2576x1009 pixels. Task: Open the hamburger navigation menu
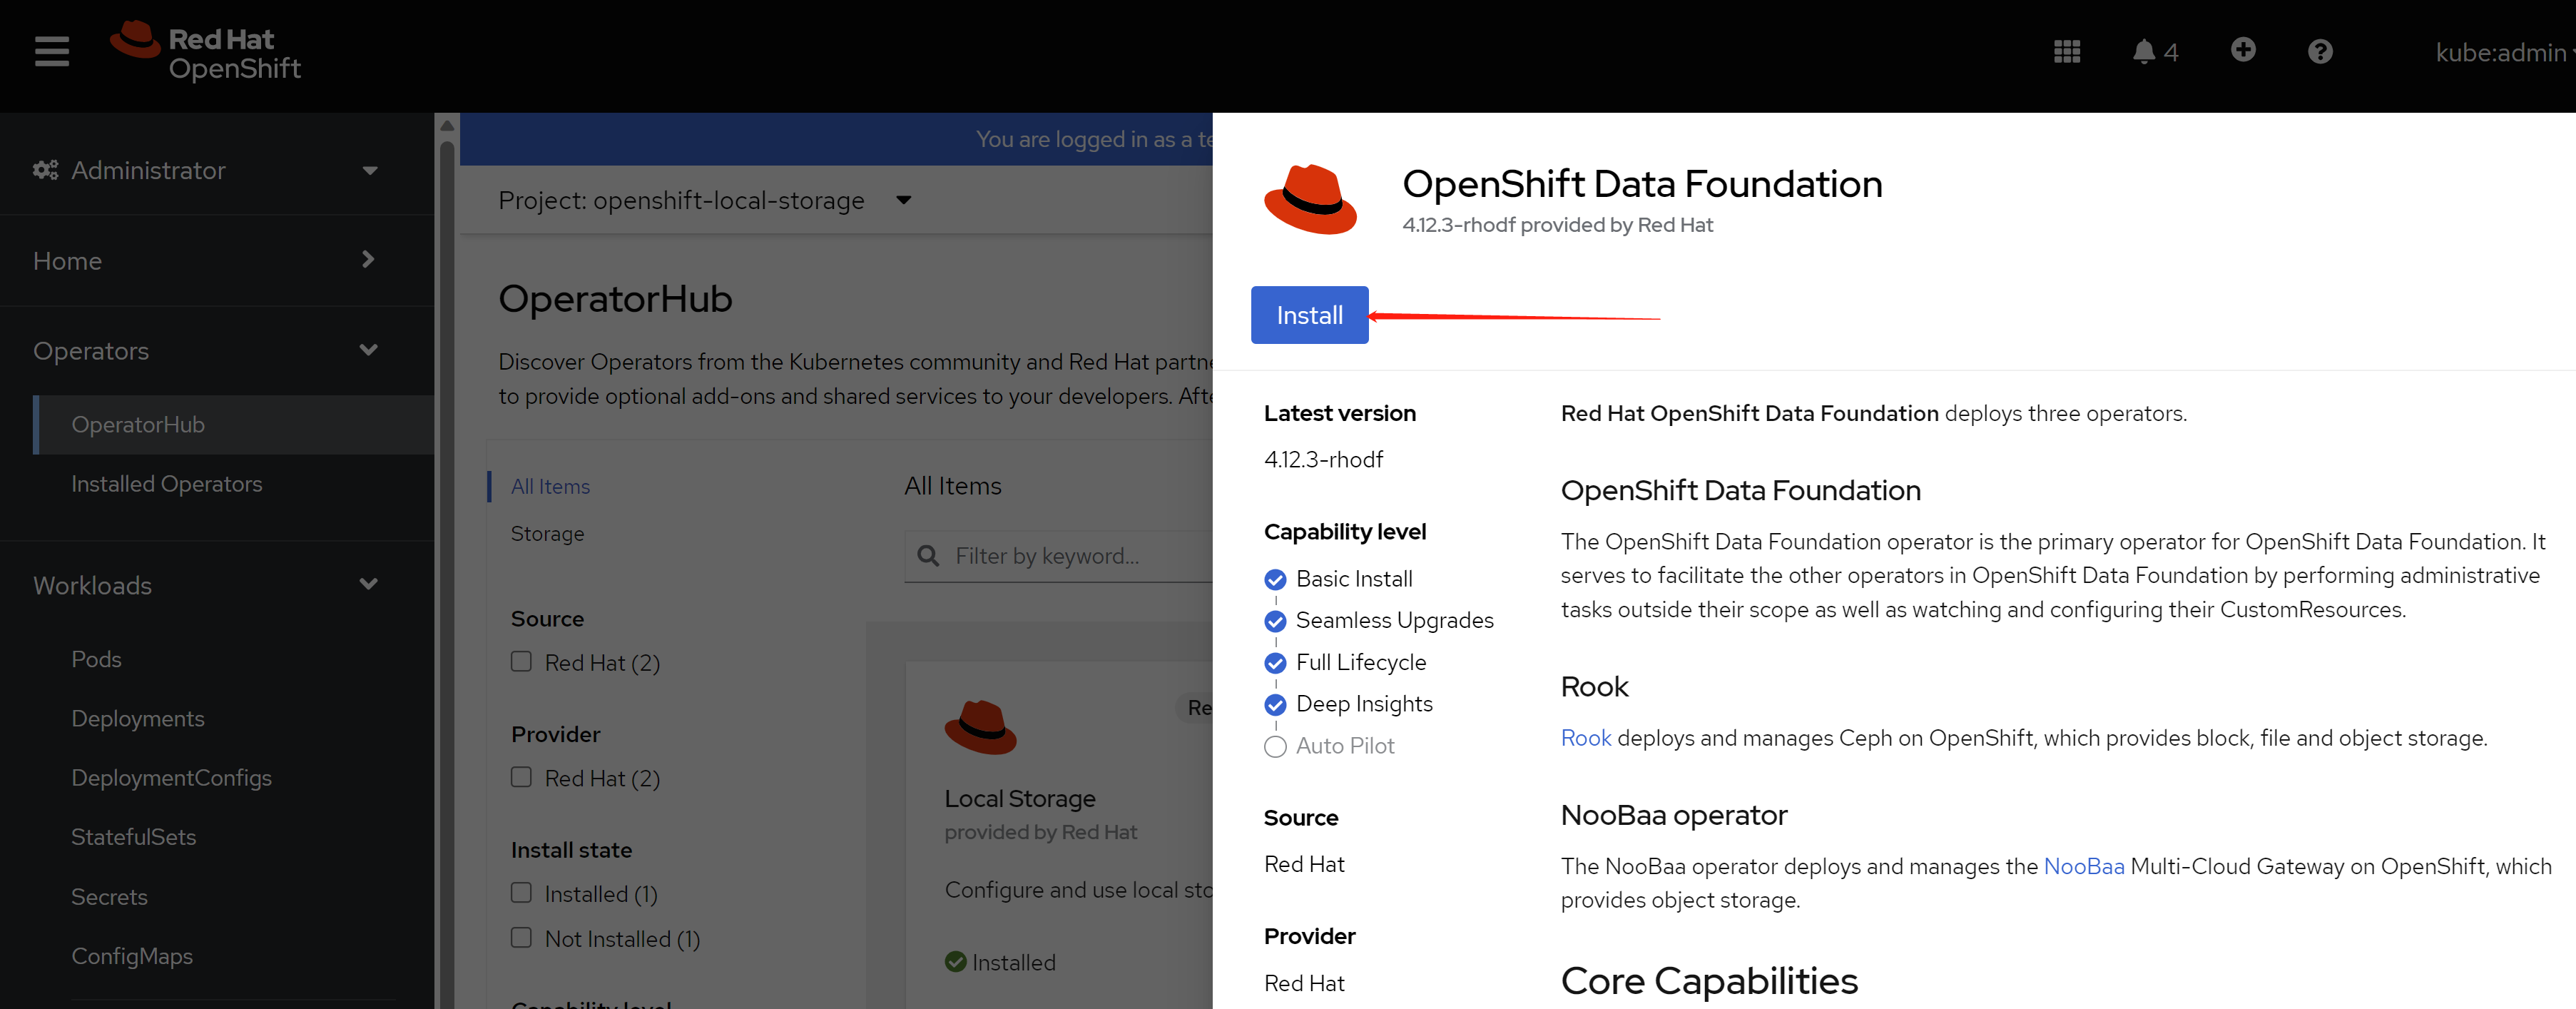pos(51,51)
